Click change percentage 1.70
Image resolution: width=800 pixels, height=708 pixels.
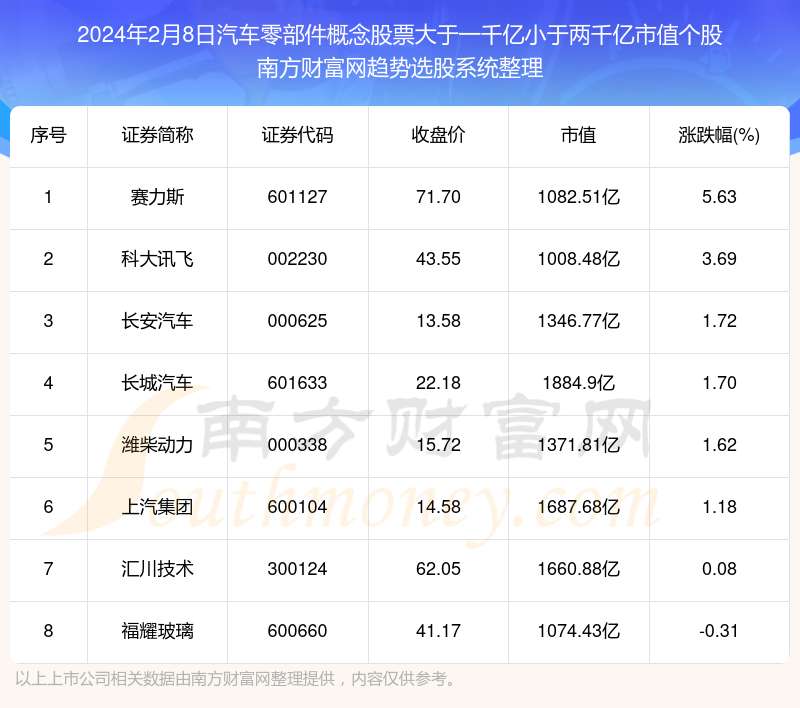click(x=719, y=383)
